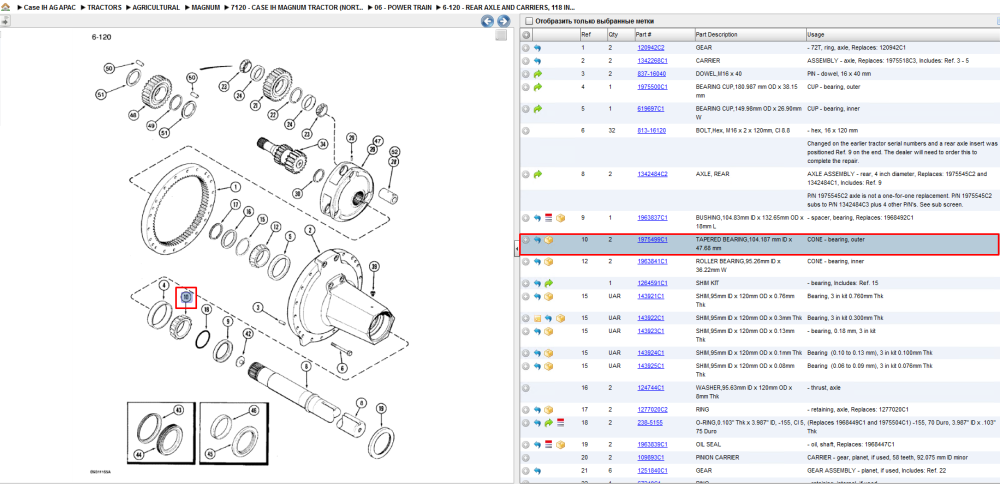The image size is (1000, 484).
Task: Toggle the gray selection circle for OIL SEAL 1963839C1
Action: [526, 444]
